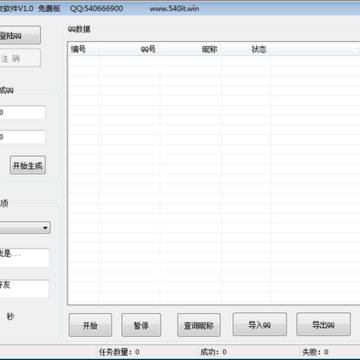
Task: Click the 开始生成 button
Action: tap(28, 165)
